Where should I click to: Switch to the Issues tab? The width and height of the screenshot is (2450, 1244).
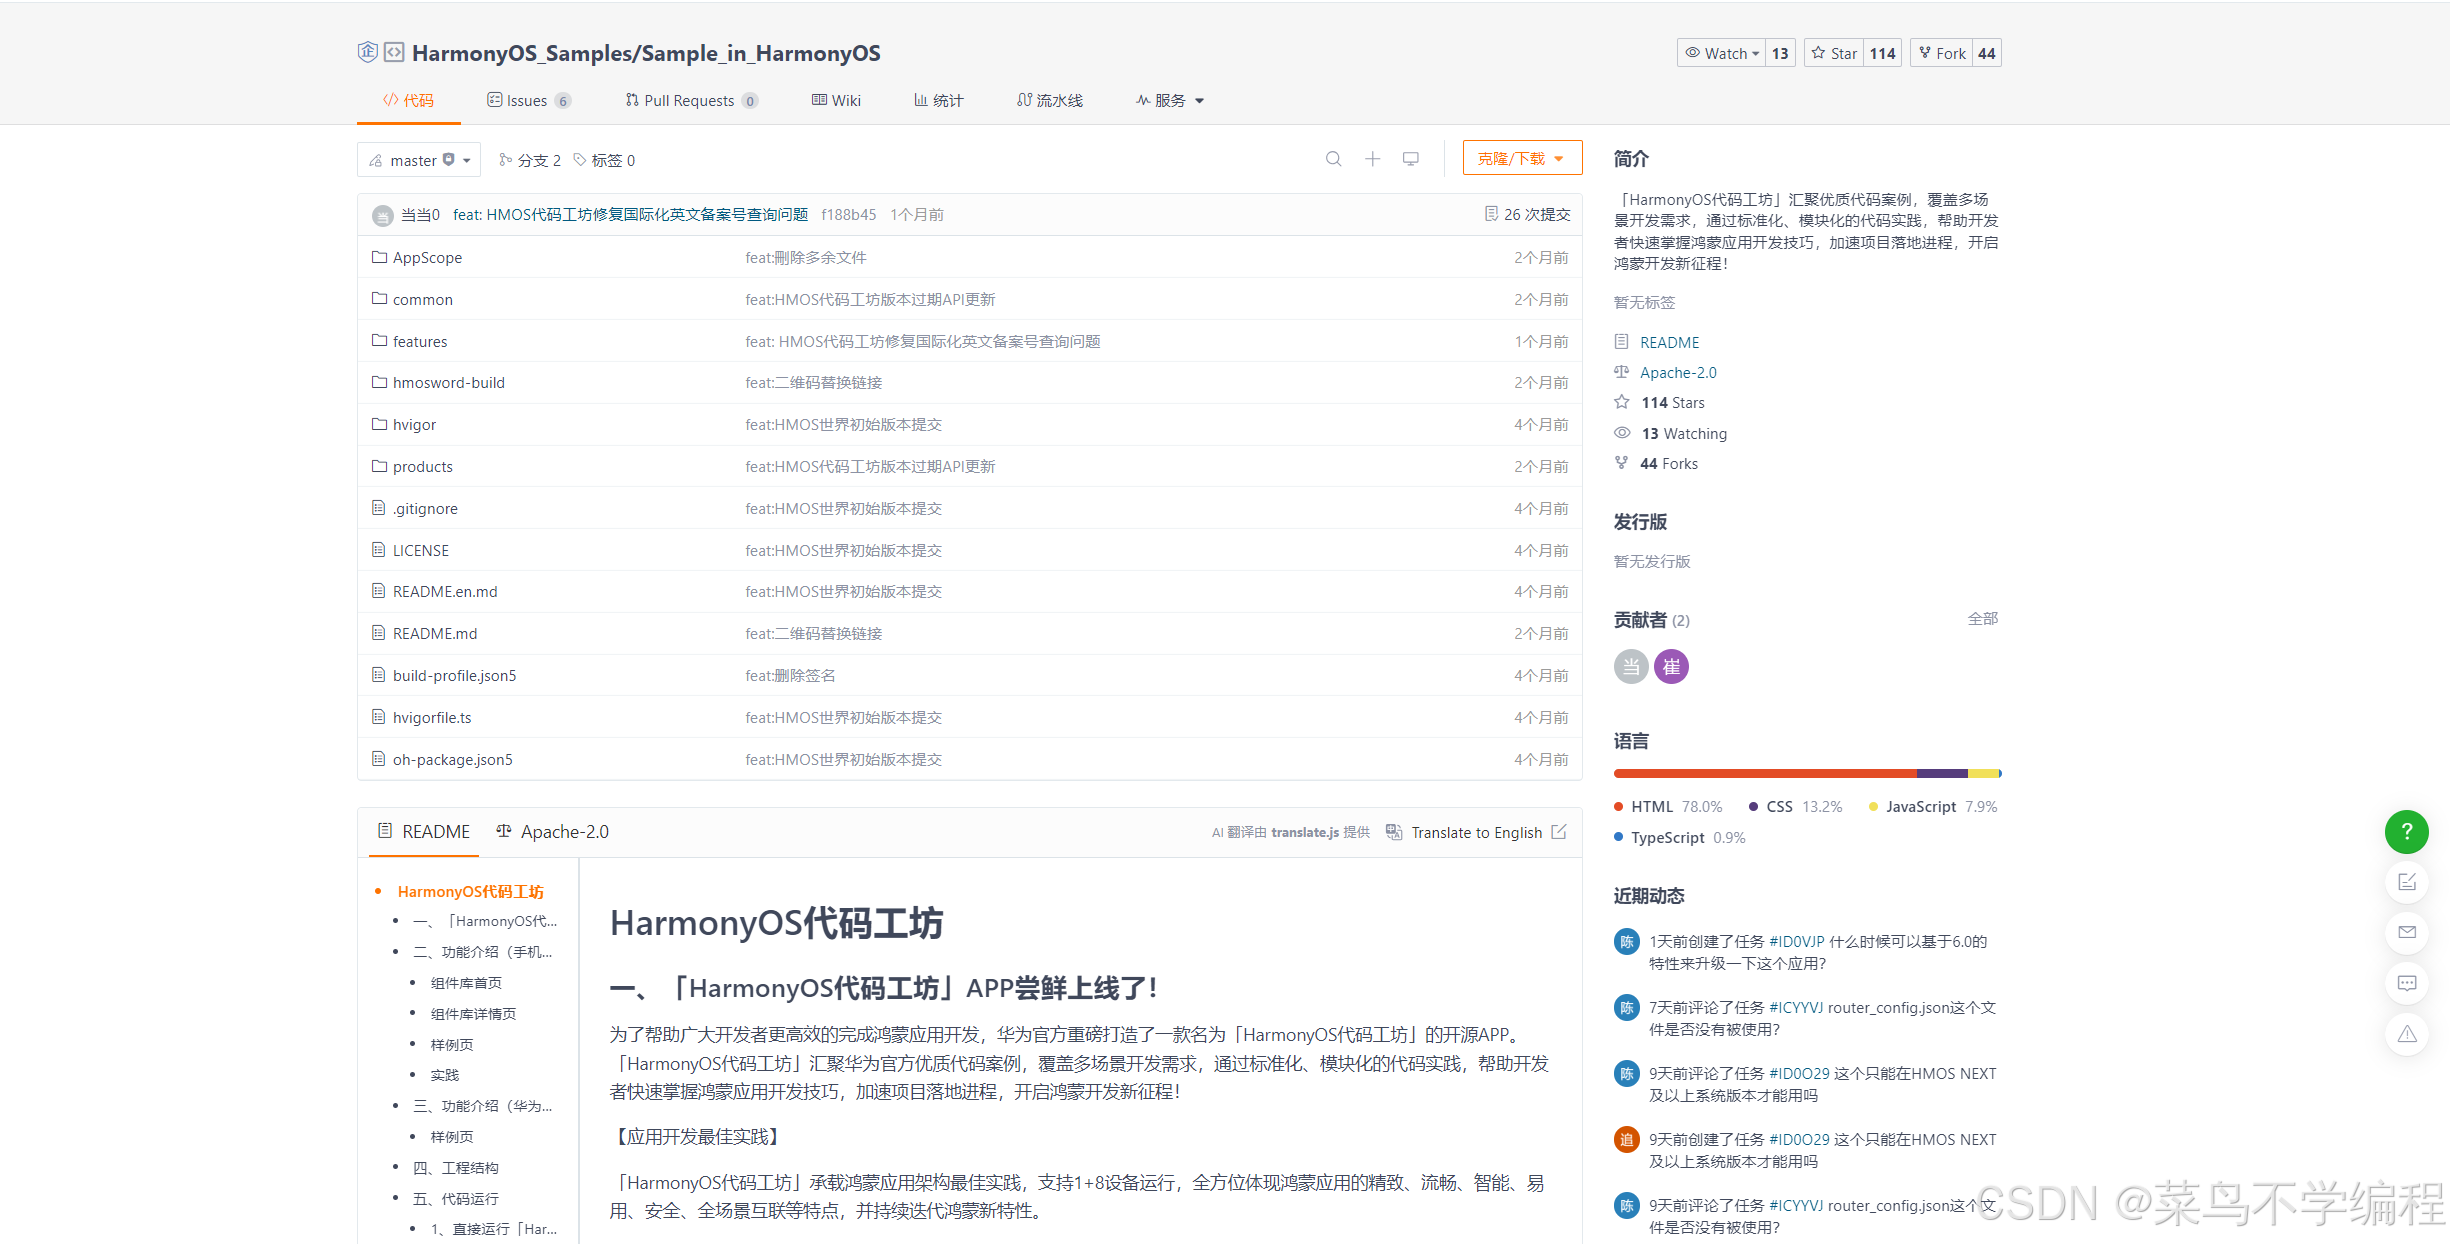pos(526,100)
